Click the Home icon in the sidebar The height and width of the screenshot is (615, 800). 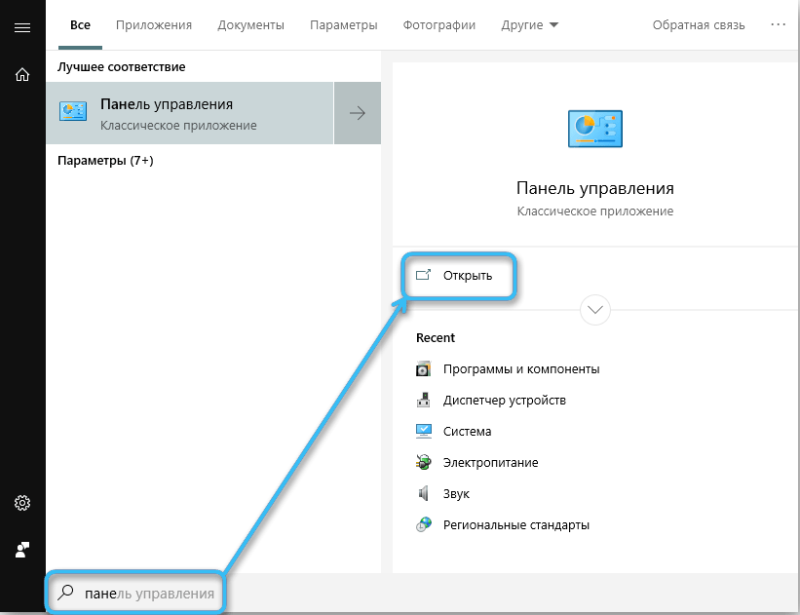pos(22,75)
